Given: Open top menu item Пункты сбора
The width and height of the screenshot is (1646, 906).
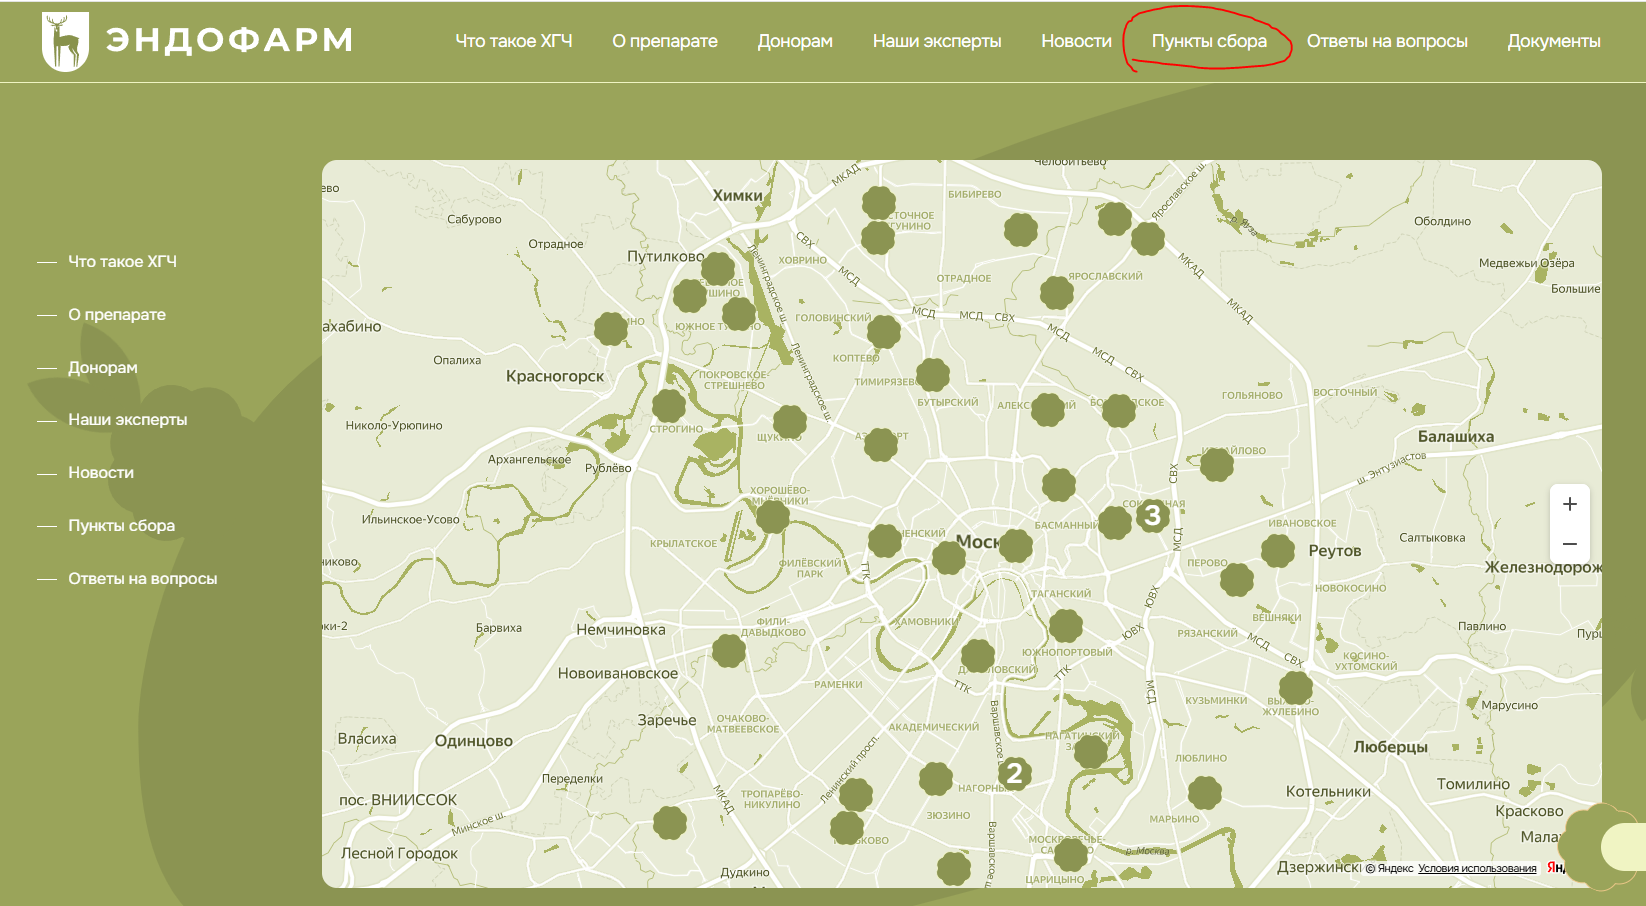Looking at the screenshot, I should tap(1209, 41).
